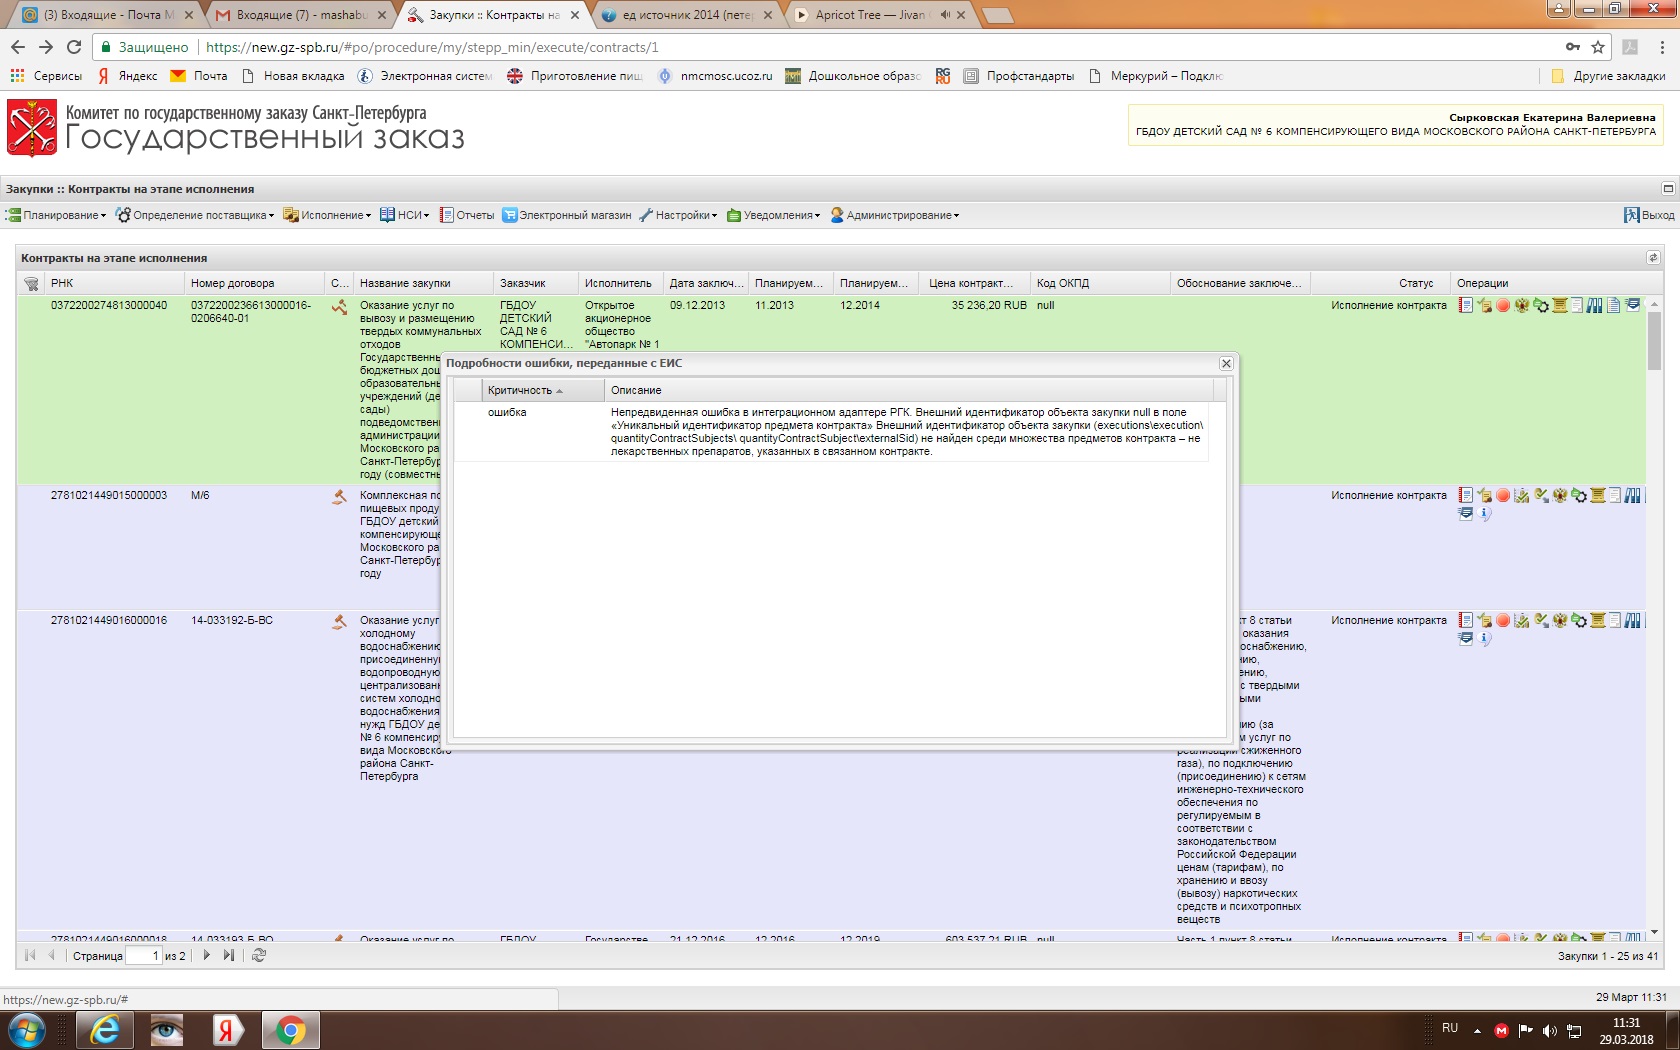This screenshot has height=1050, width=1680.
Task: Collapse the section via top-right panel icon
Action: (x=1668, y=188)
